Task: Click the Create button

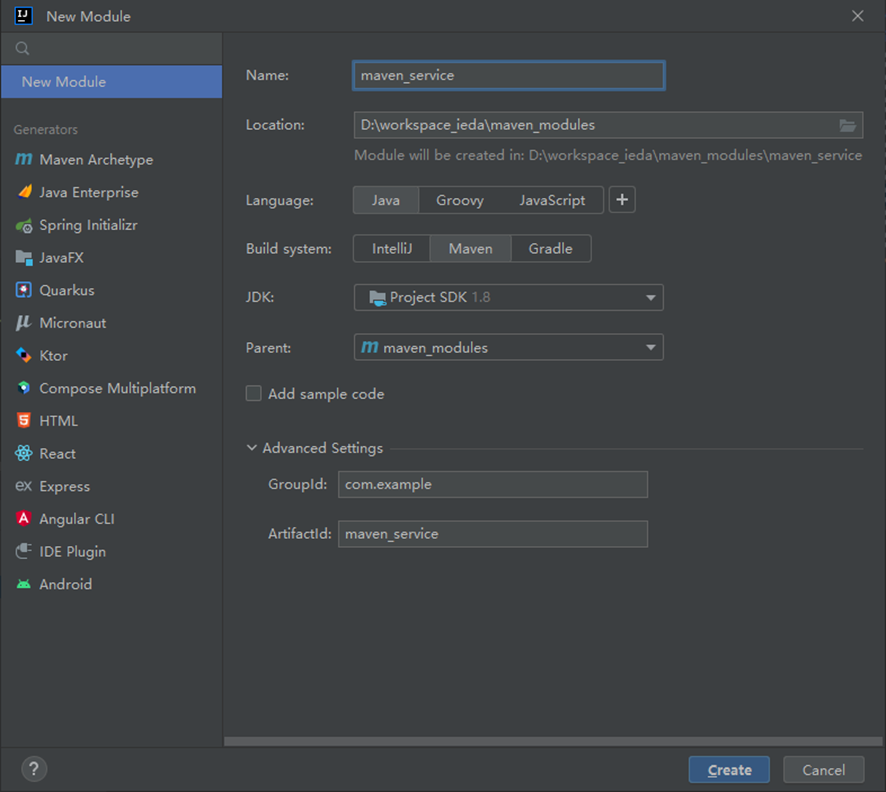Action: click(x=729, y=769)
